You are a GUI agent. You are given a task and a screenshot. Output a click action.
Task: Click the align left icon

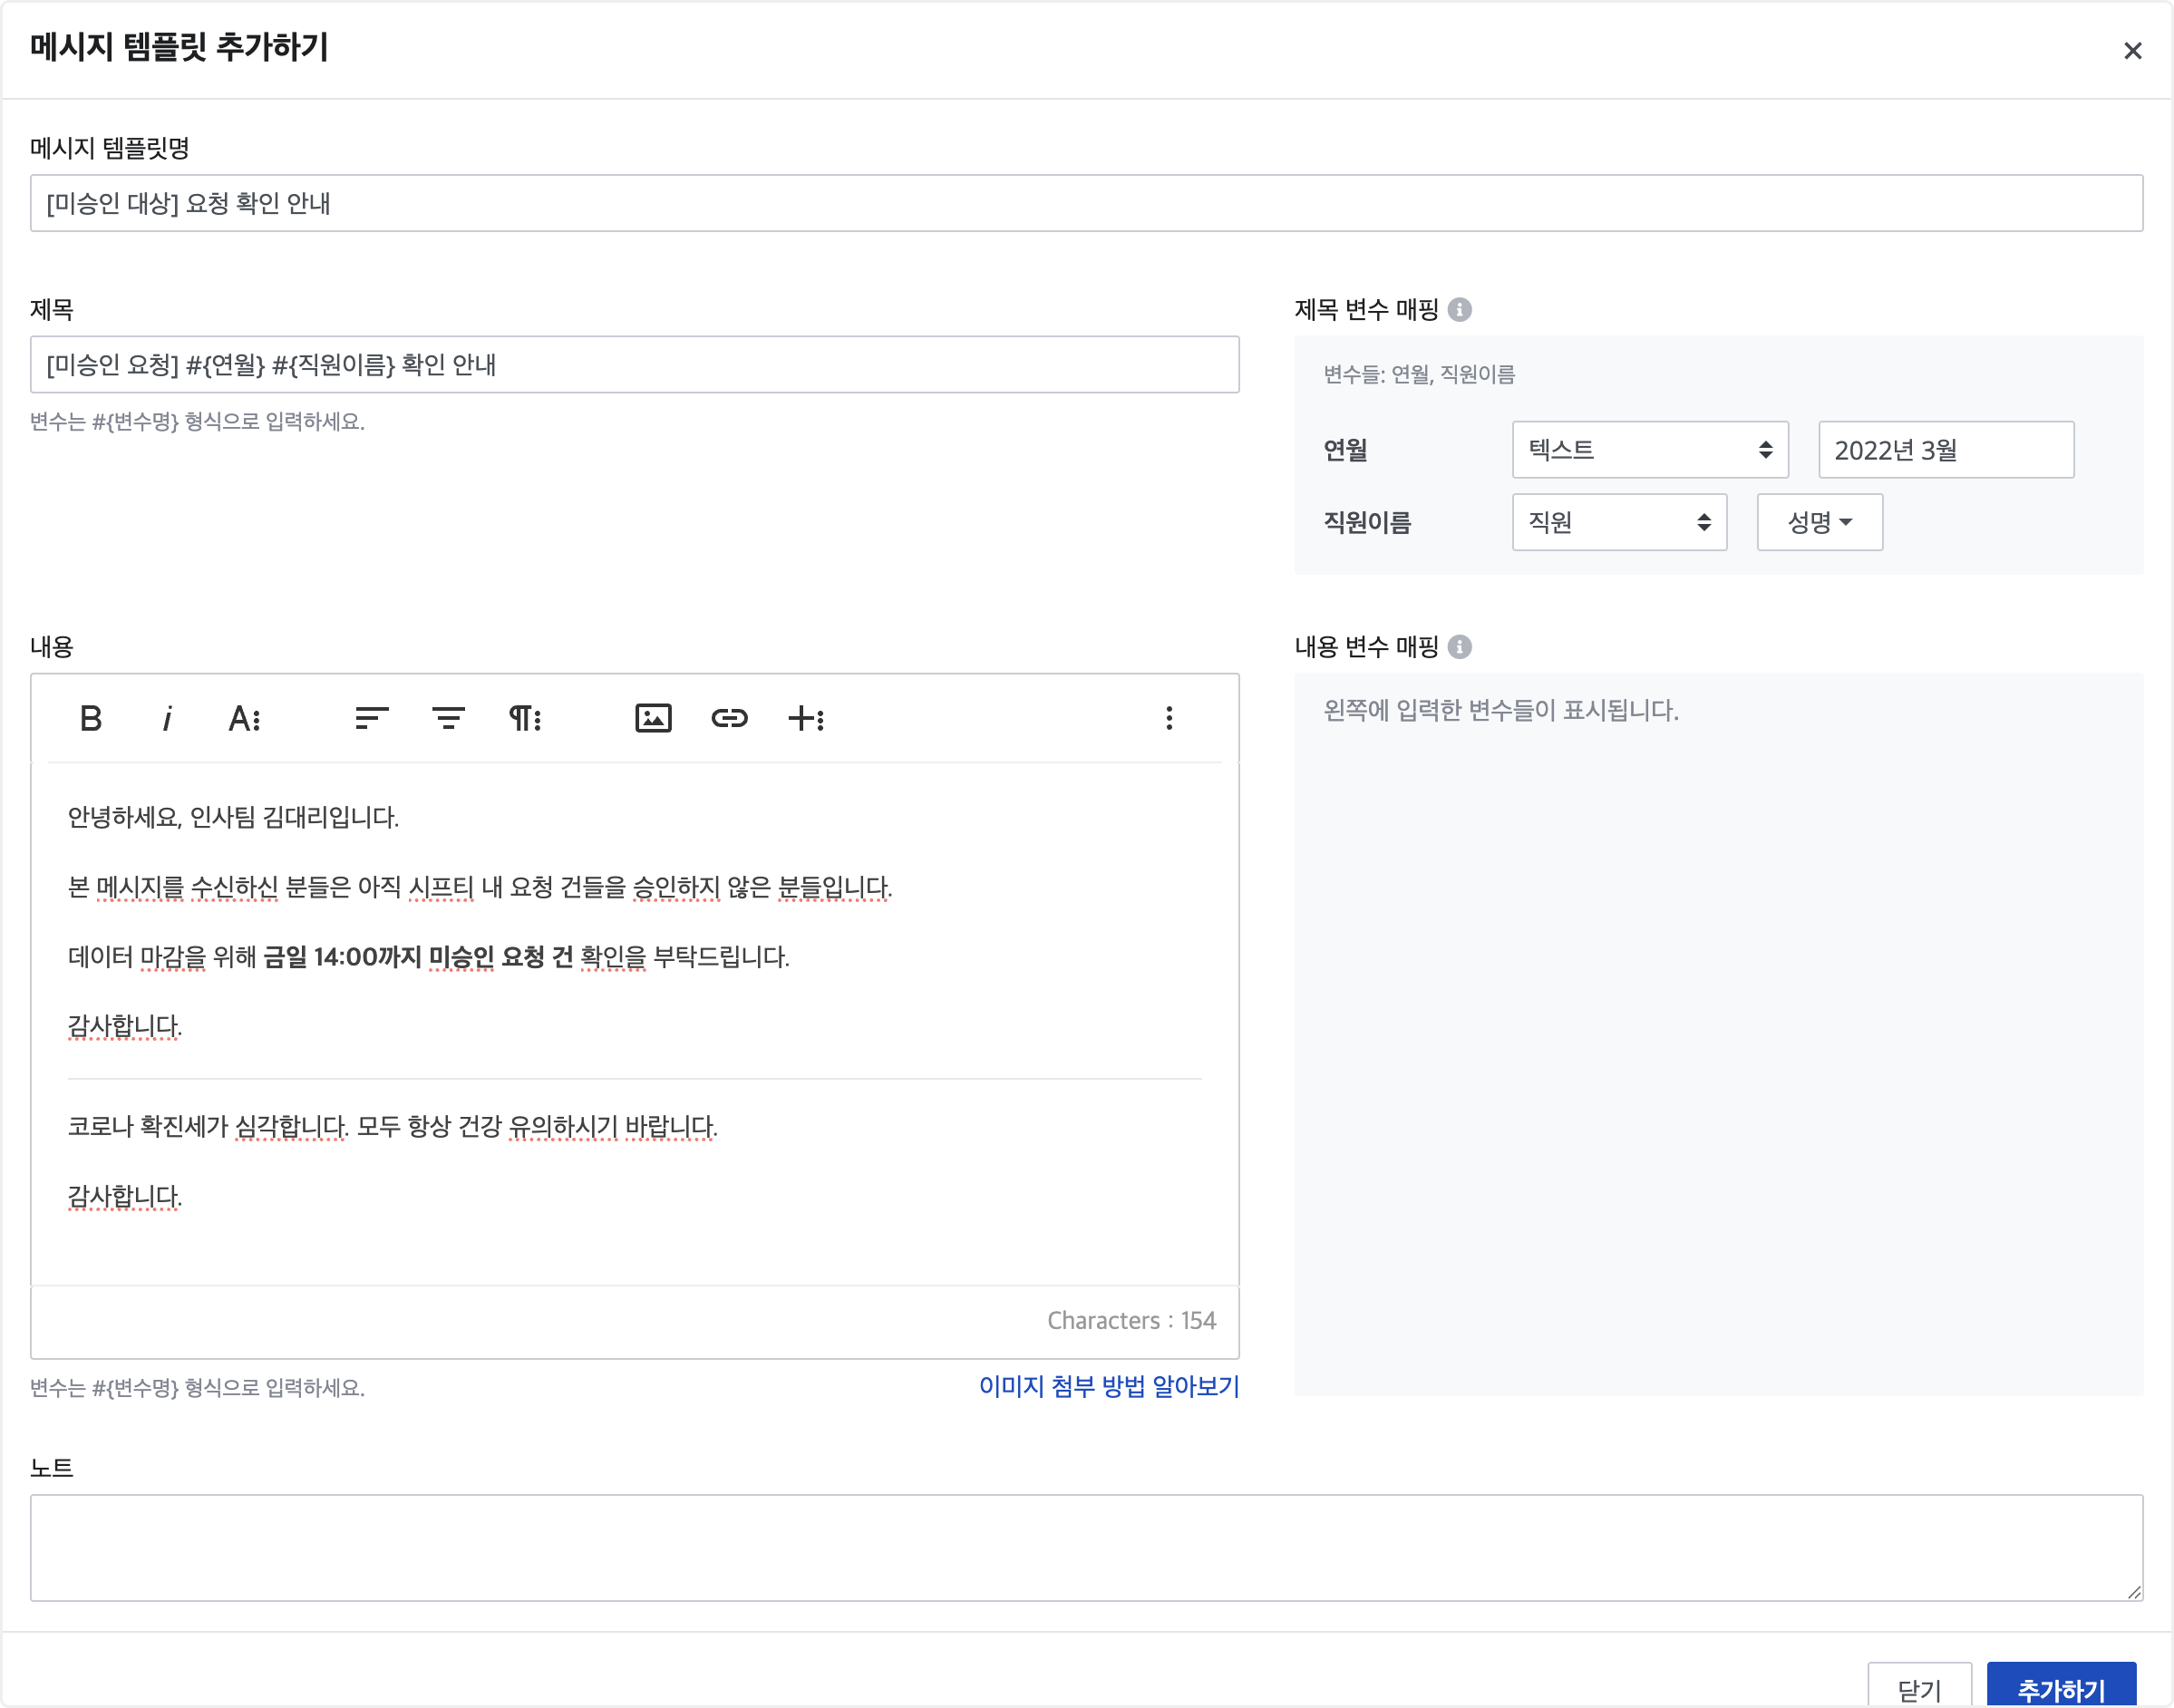[371, 718]
